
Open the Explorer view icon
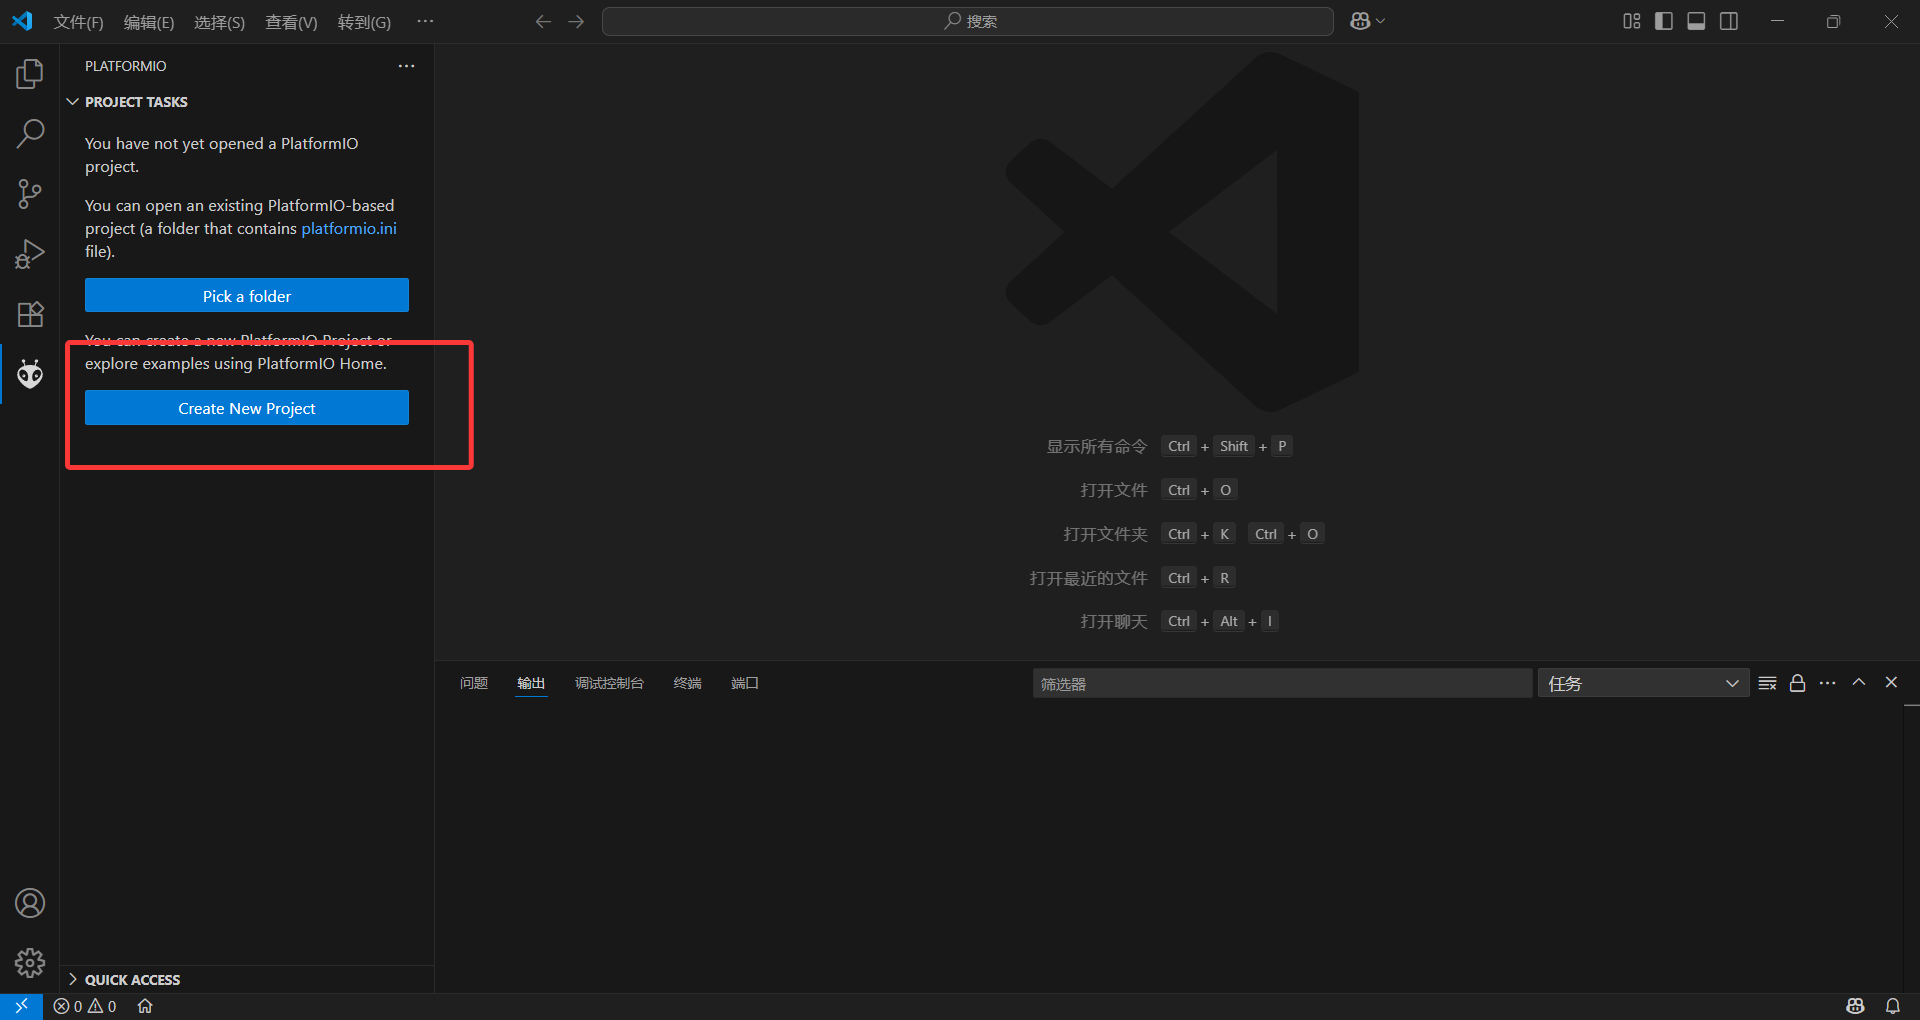(x=30, y=73)
